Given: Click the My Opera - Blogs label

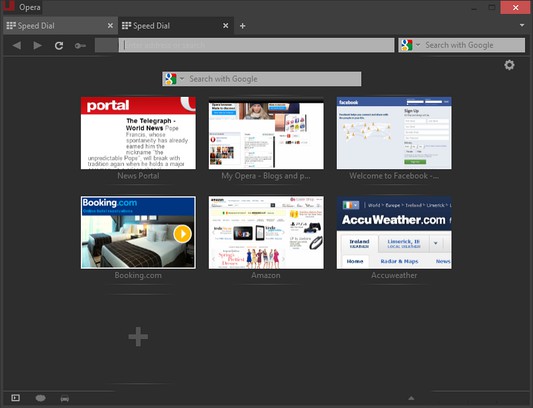Looking at the screenshot, I should pos(266,176).
